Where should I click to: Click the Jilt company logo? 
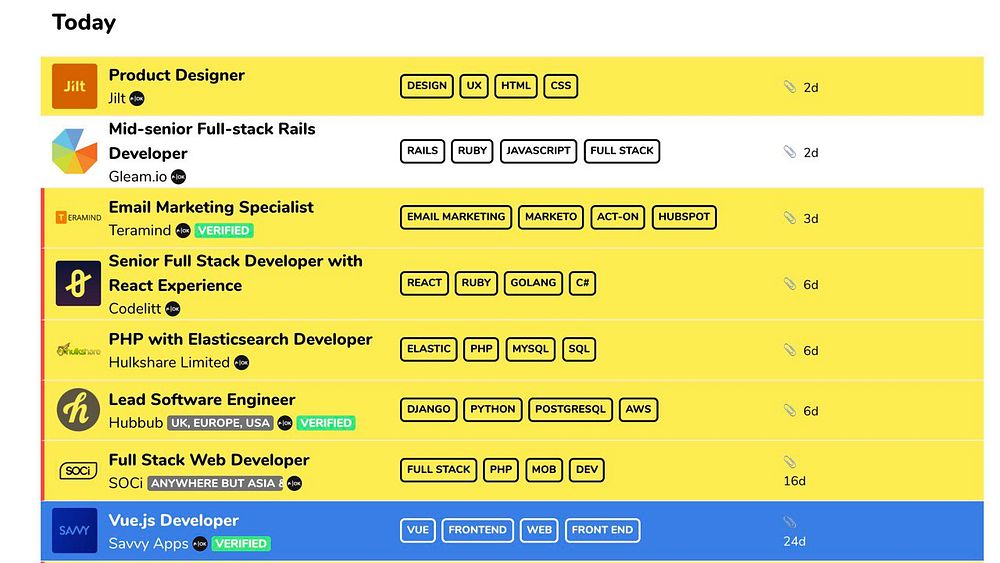[74, 86]
